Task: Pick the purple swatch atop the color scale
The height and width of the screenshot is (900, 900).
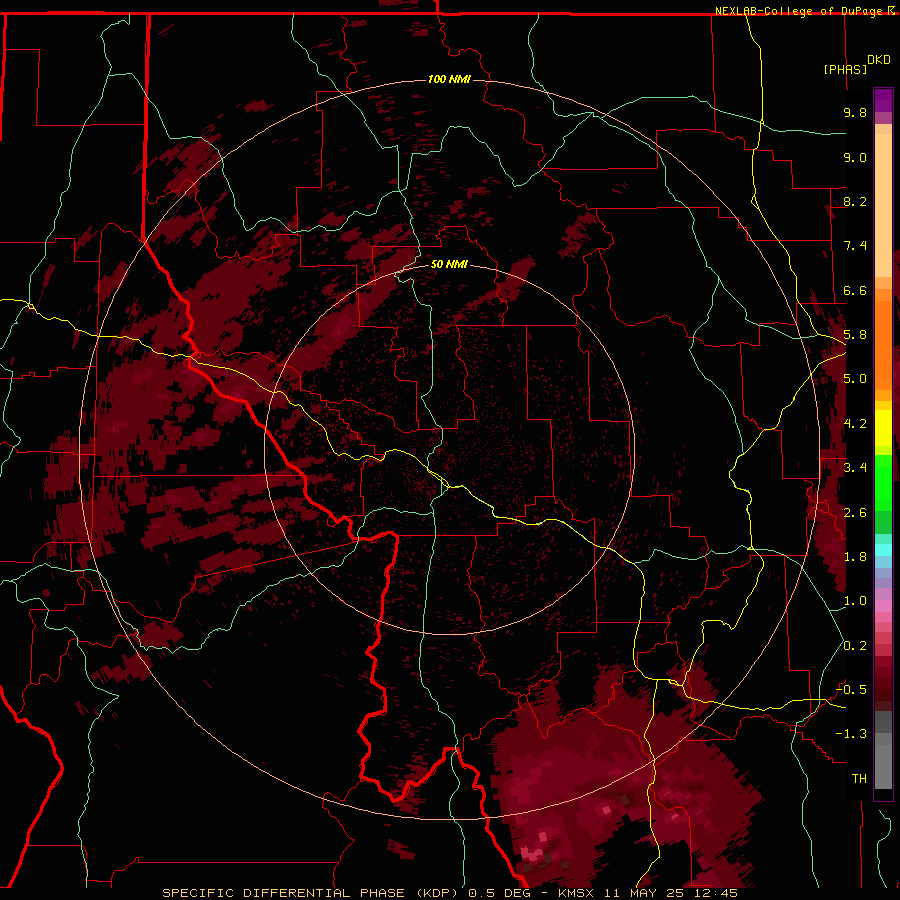Action: [883, 100]
